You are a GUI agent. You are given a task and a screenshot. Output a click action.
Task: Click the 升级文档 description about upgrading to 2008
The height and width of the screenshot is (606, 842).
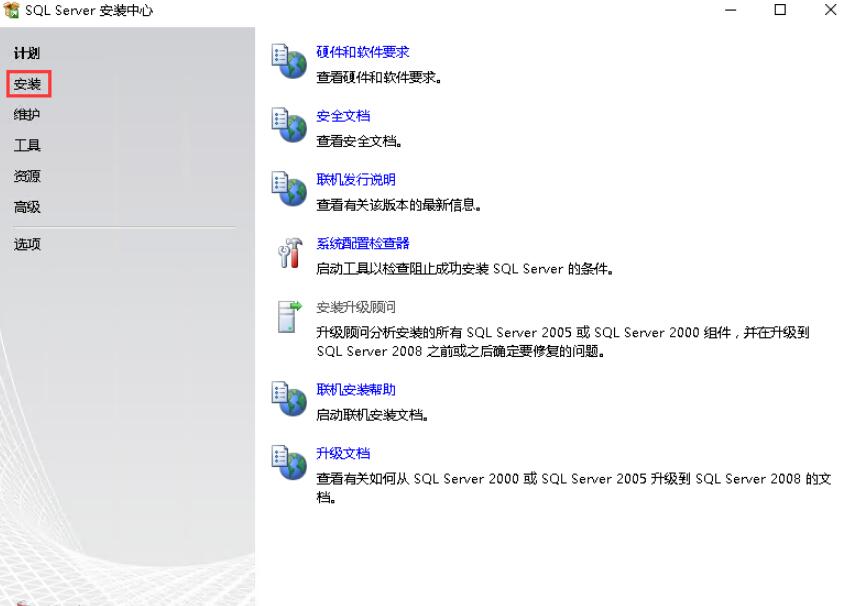[x=574, y=488]
